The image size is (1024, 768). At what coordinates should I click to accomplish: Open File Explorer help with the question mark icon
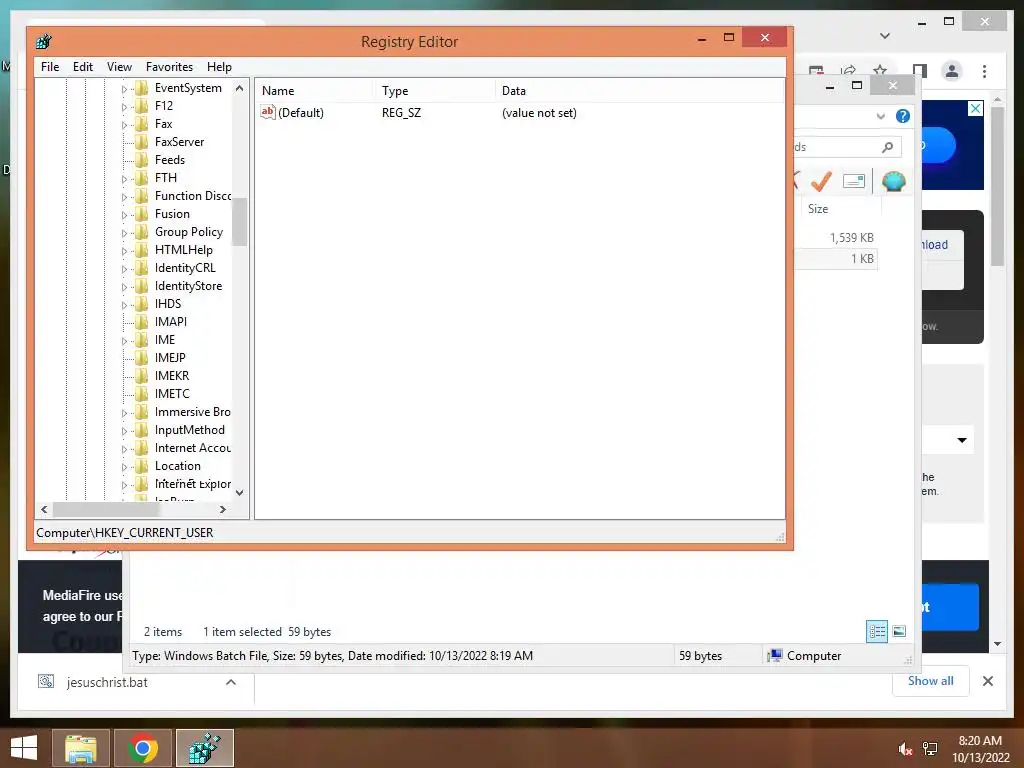(903, 116)
